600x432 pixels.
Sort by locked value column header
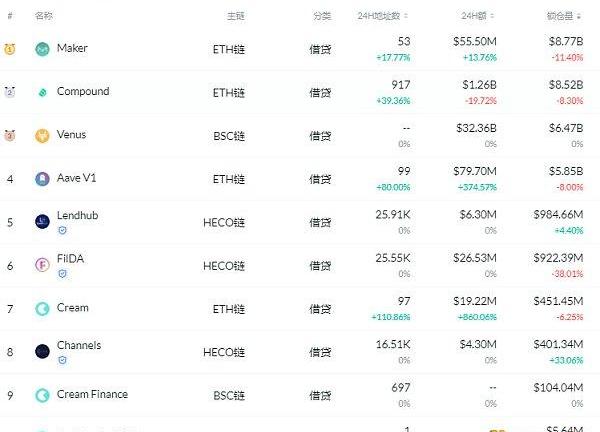pyautogui.click(x=564, y=16)
